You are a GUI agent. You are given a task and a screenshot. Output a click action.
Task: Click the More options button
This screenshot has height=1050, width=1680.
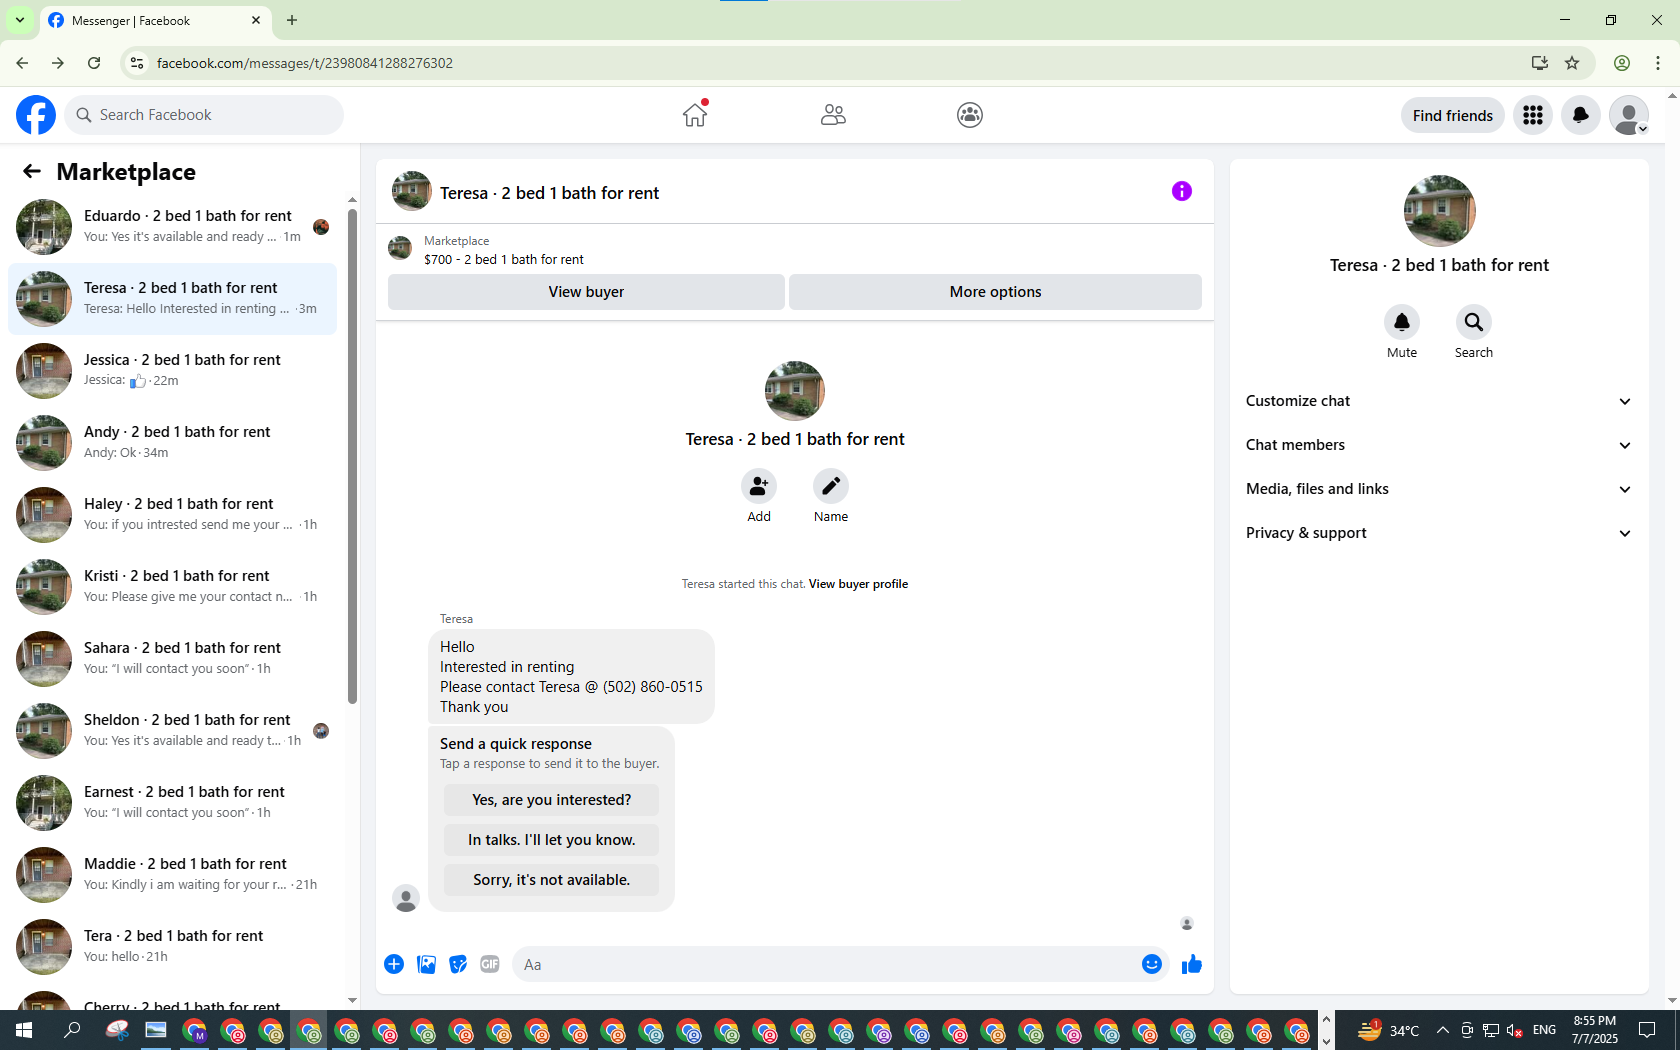995,292
